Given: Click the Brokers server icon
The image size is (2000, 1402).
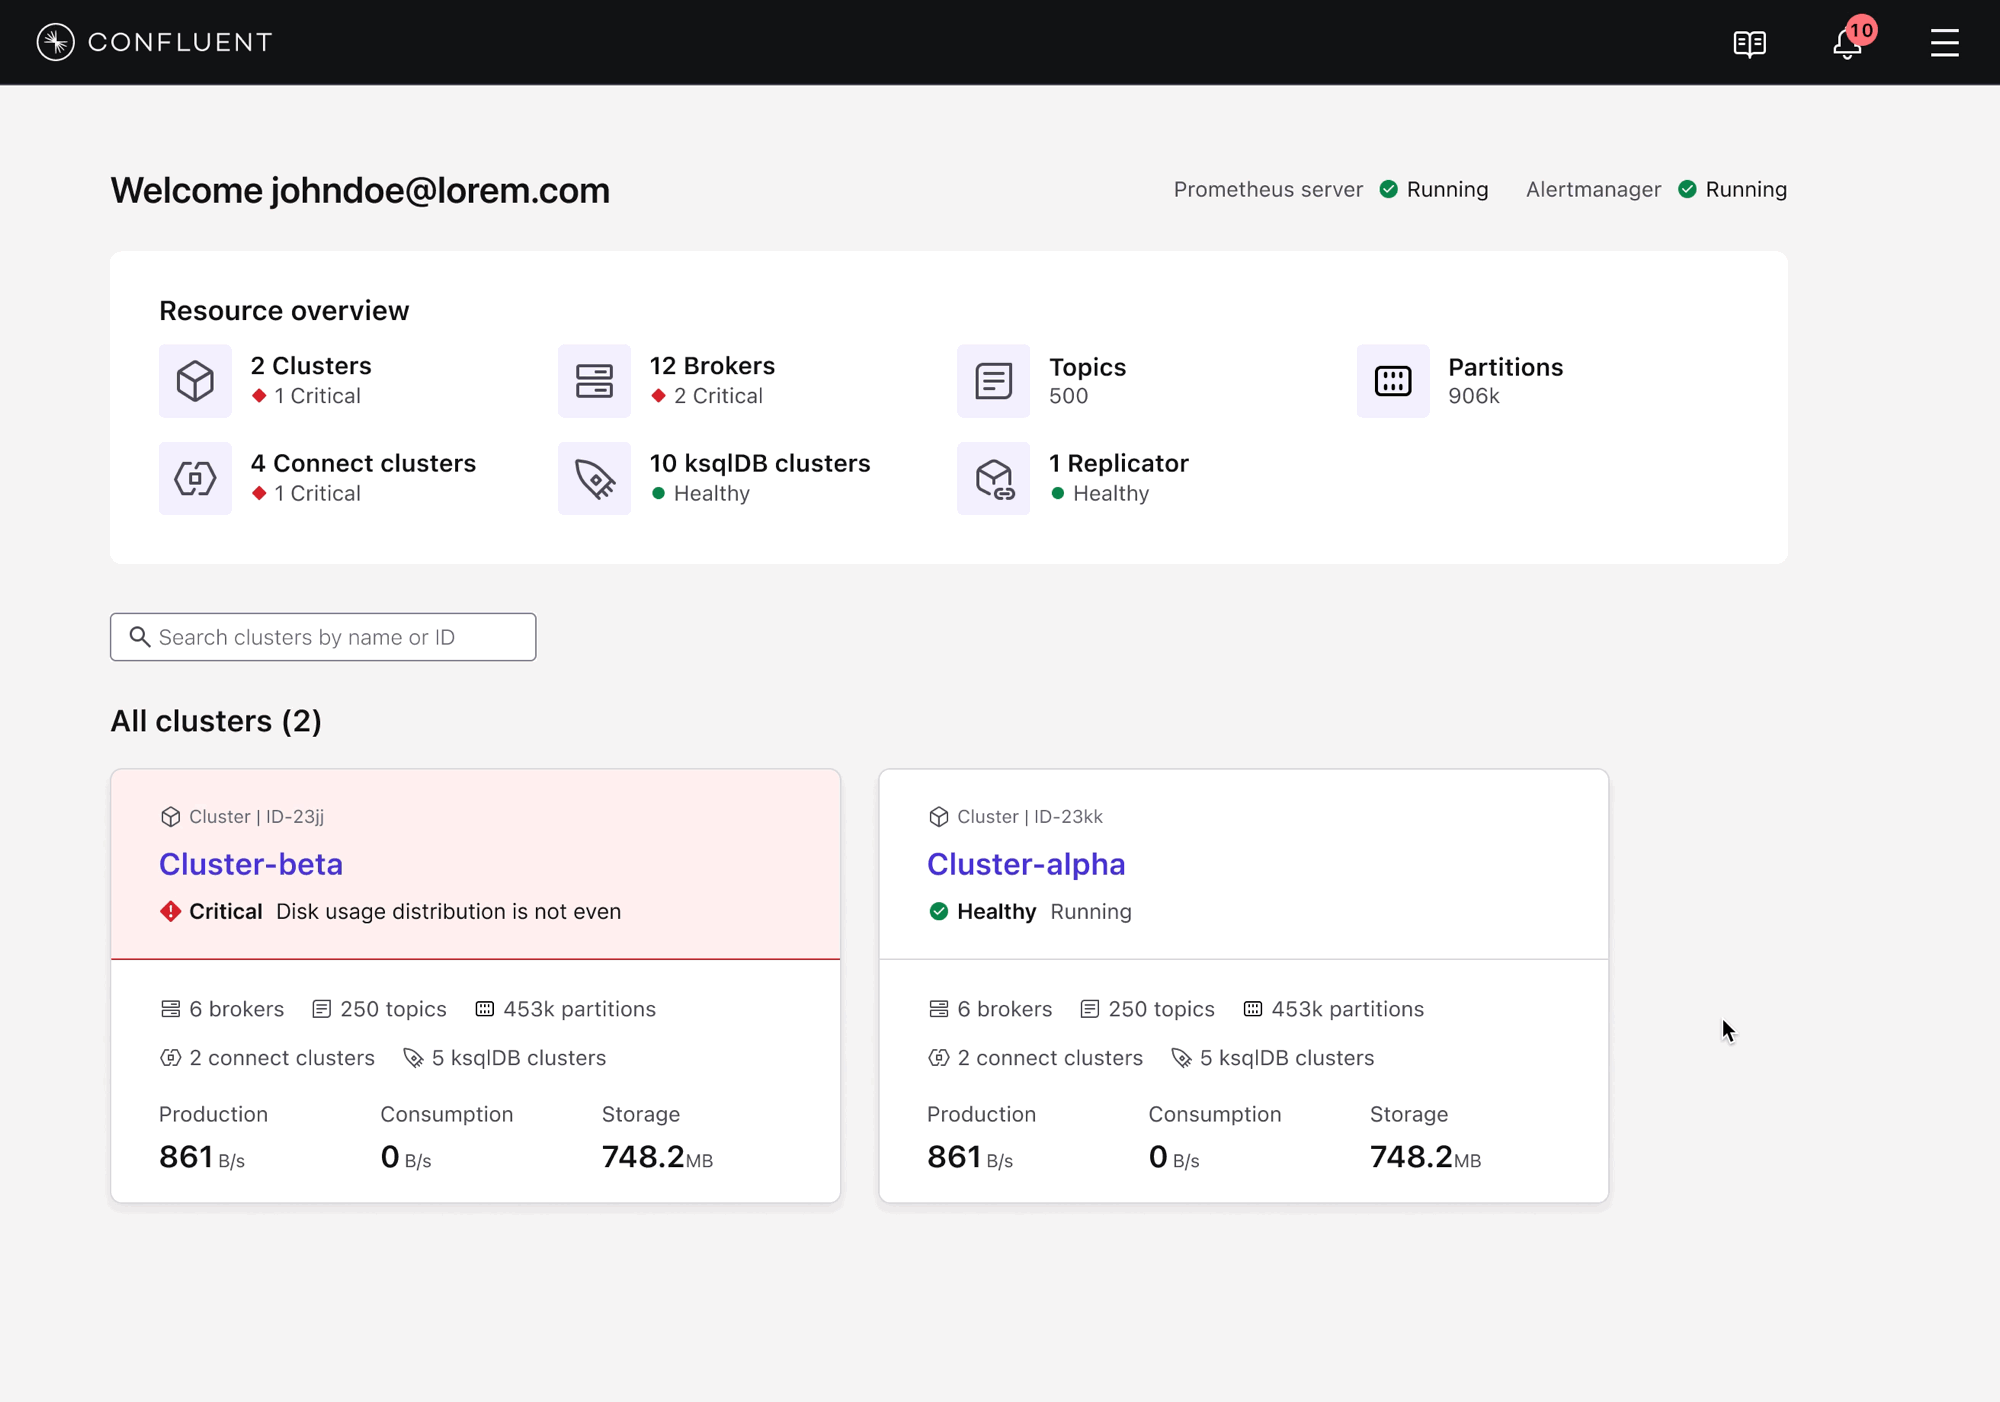Looking at the screenshot, I should point(594,381).
